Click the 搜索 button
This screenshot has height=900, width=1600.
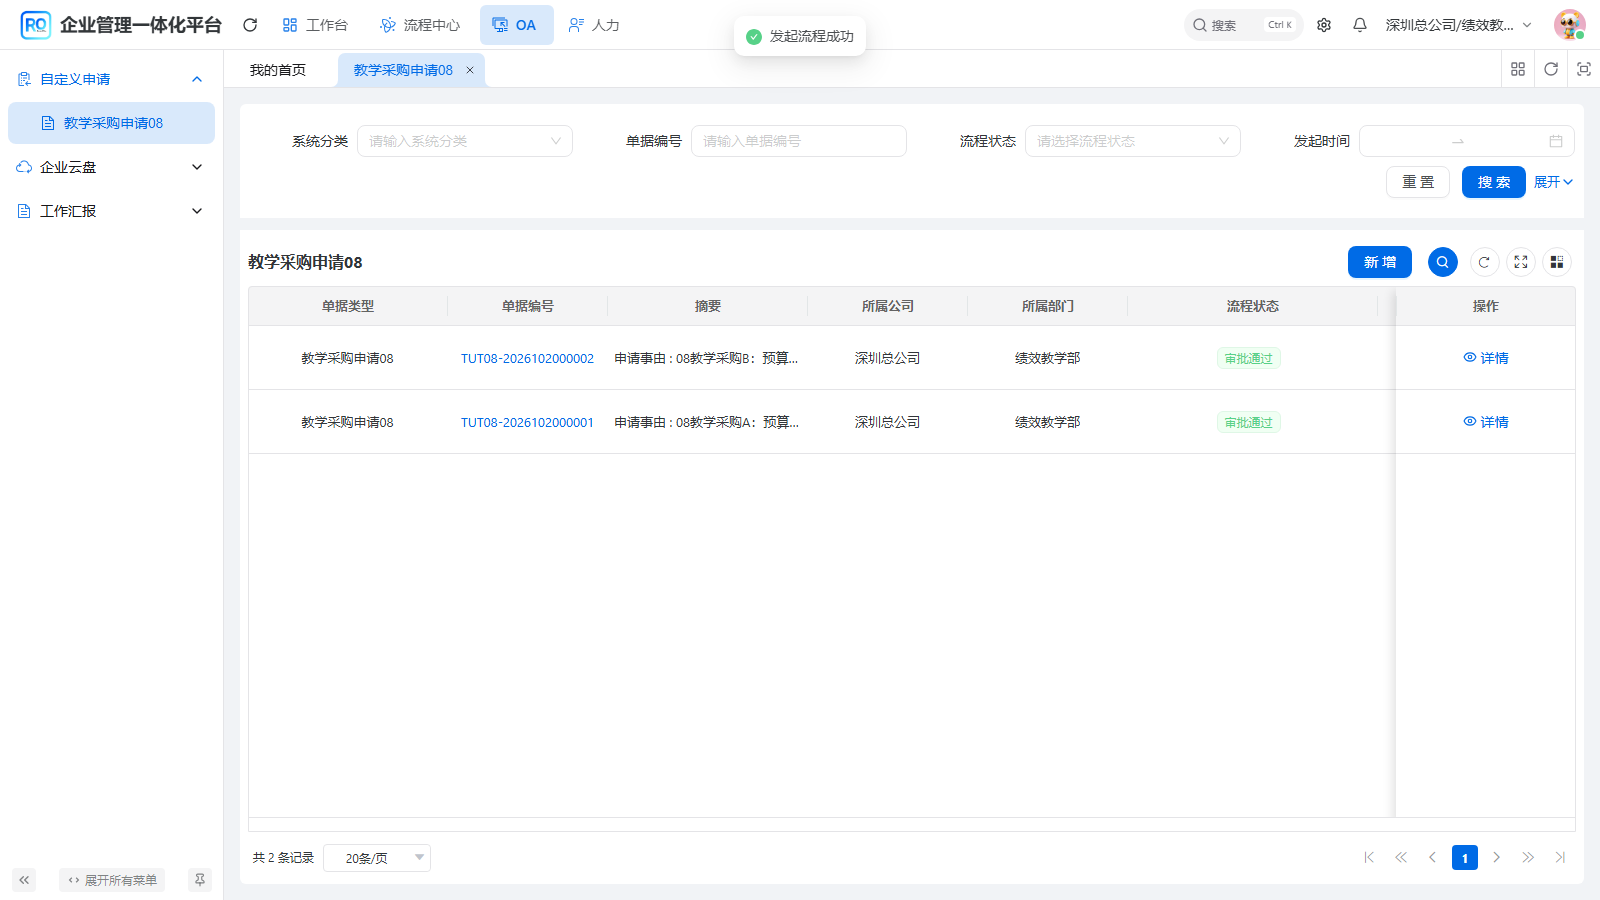[x=1494, y=182]
